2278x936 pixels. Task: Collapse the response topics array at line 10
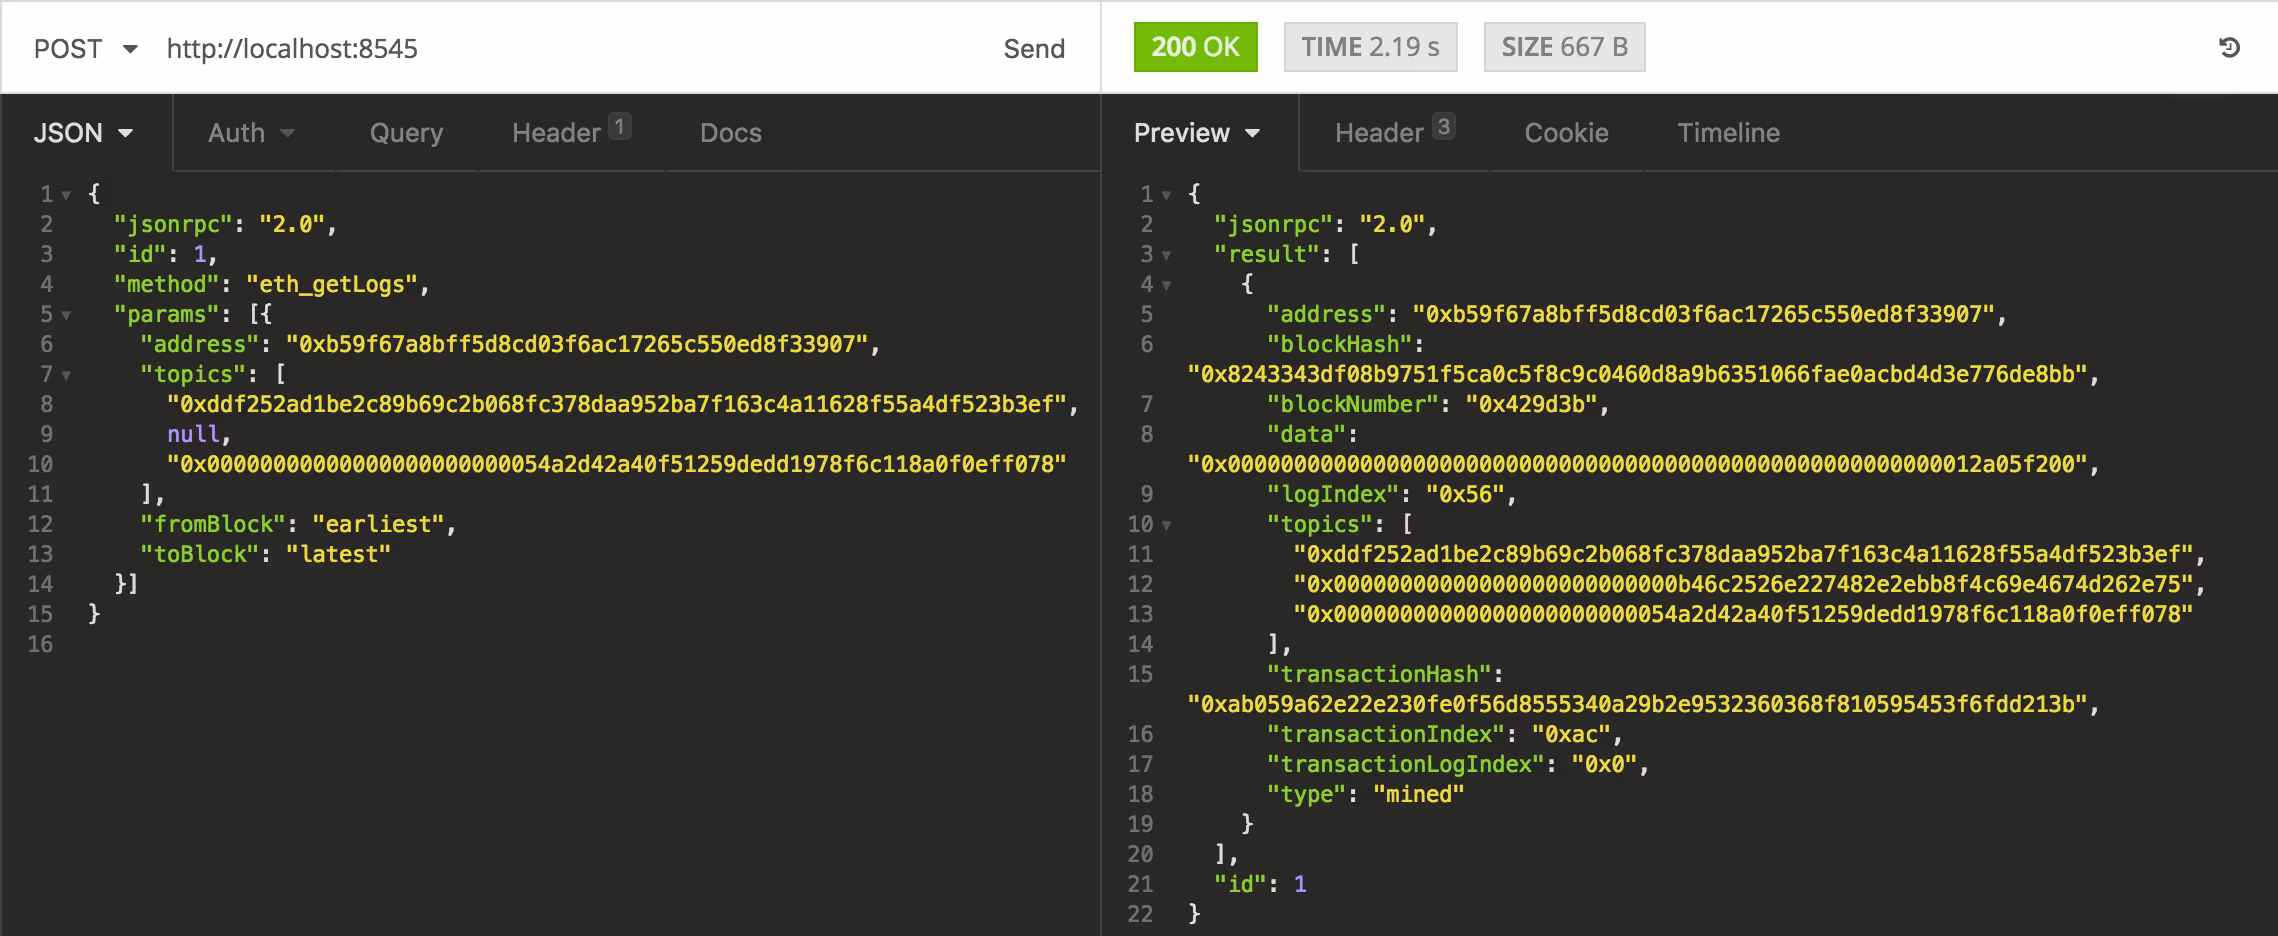tap(1166, 525)
